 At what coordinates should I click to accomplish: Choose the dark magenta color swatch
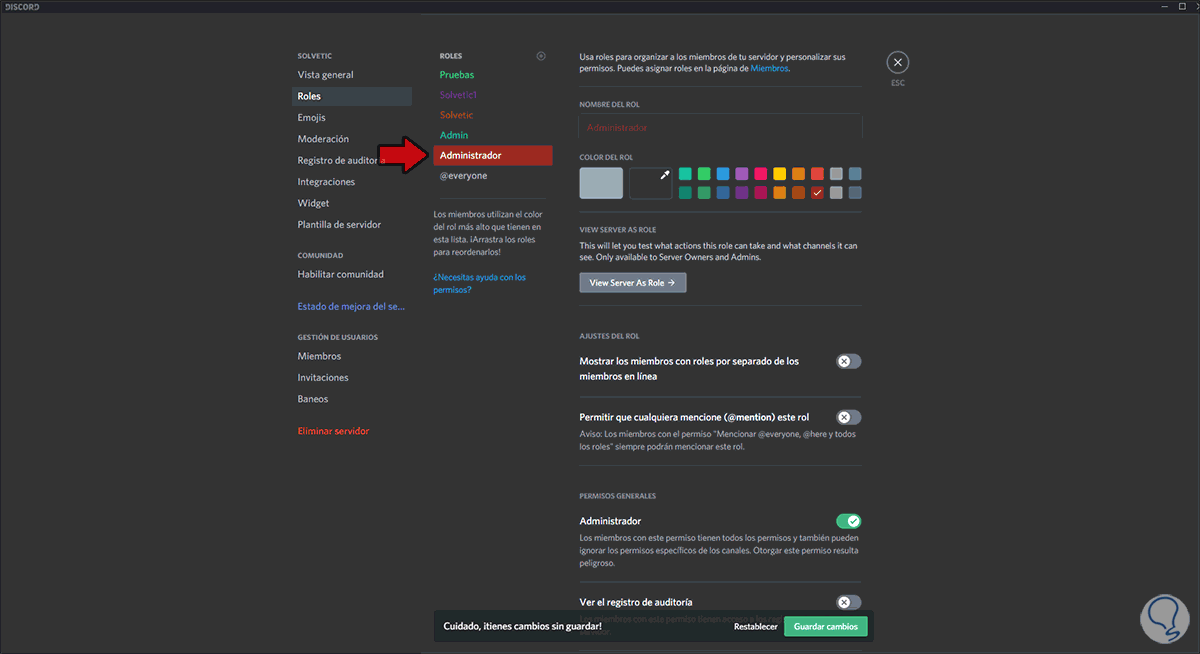tap(761, 193)
